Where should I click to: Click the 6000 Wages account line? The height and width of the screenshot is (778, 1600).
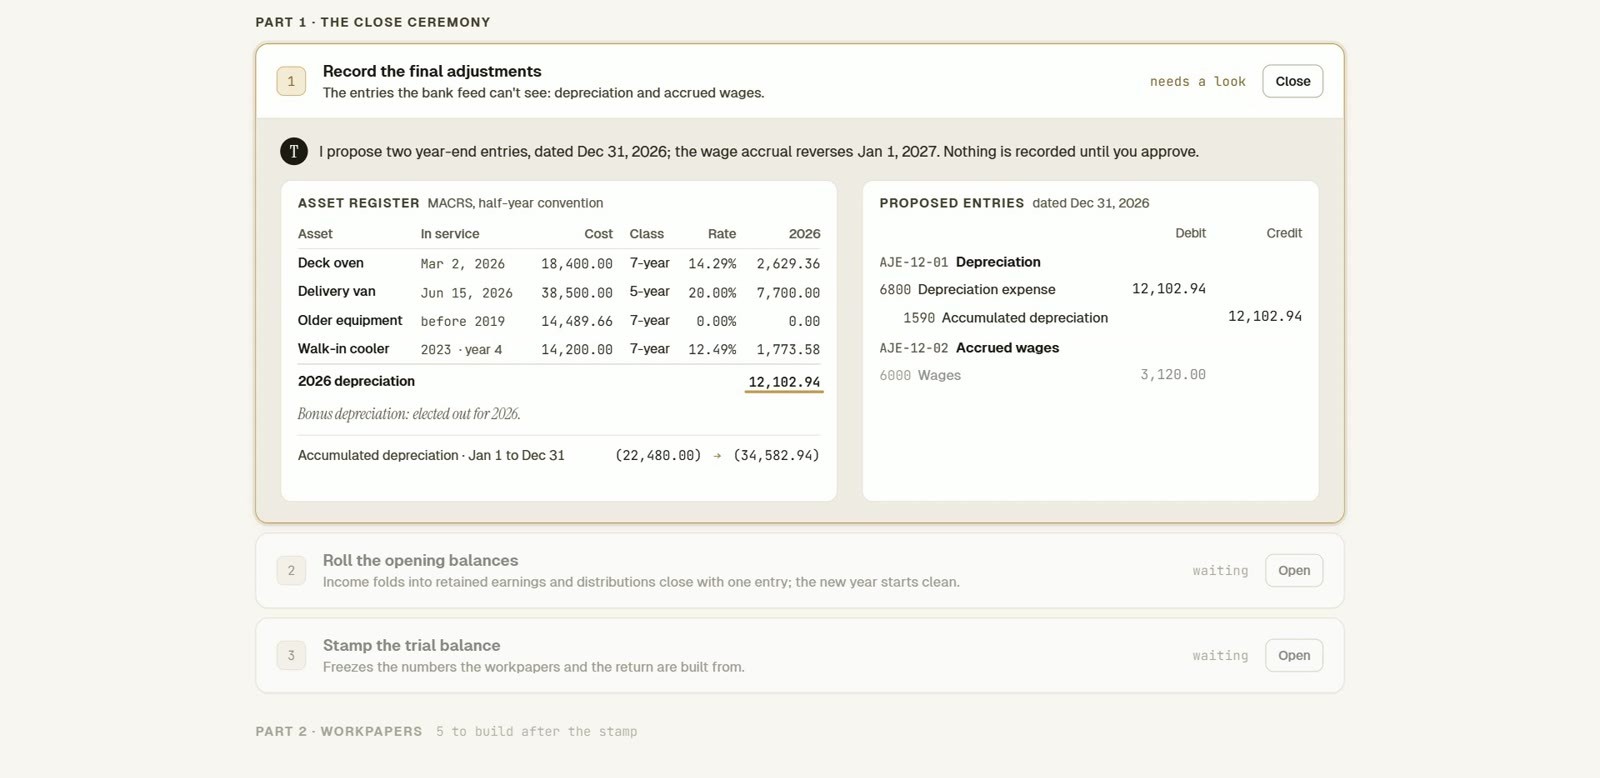pos(920,375)
